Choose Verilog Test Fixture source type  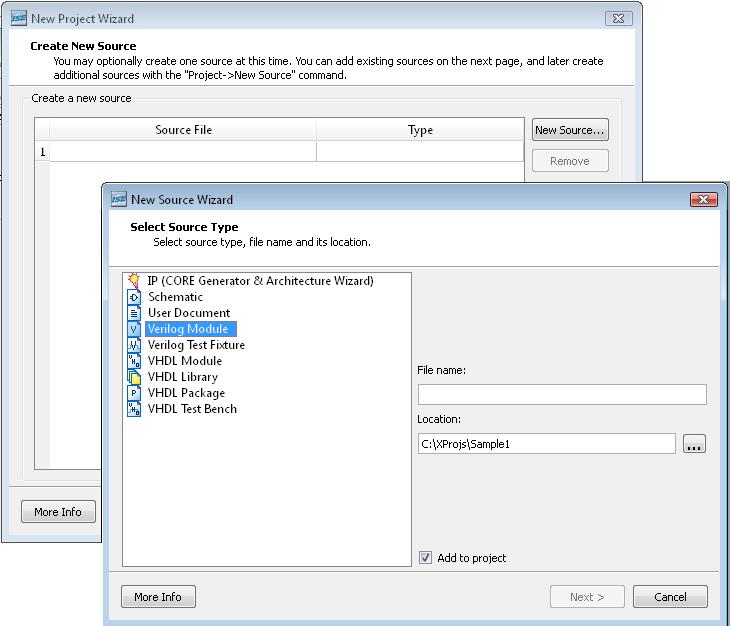pyautogui.click(x=196, y=345)
